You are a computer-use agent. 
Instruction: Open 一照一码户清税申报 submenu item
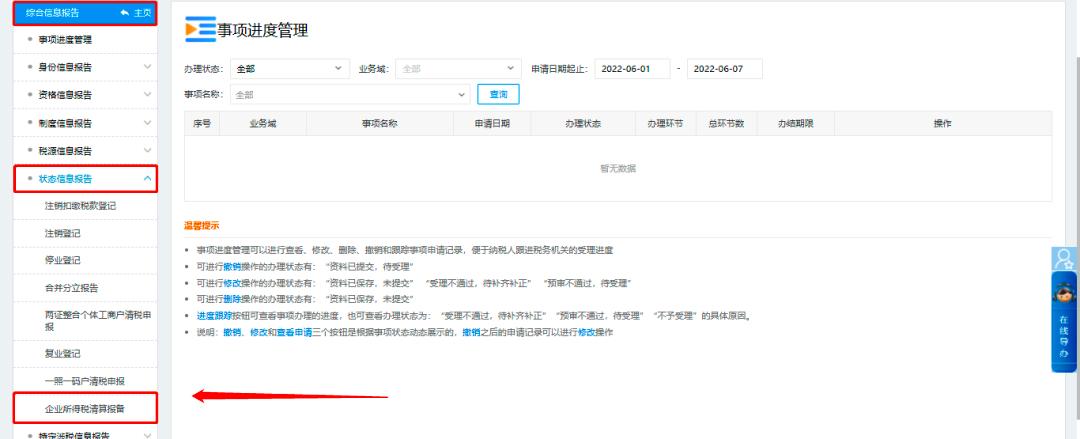click(x=85, y=381)
